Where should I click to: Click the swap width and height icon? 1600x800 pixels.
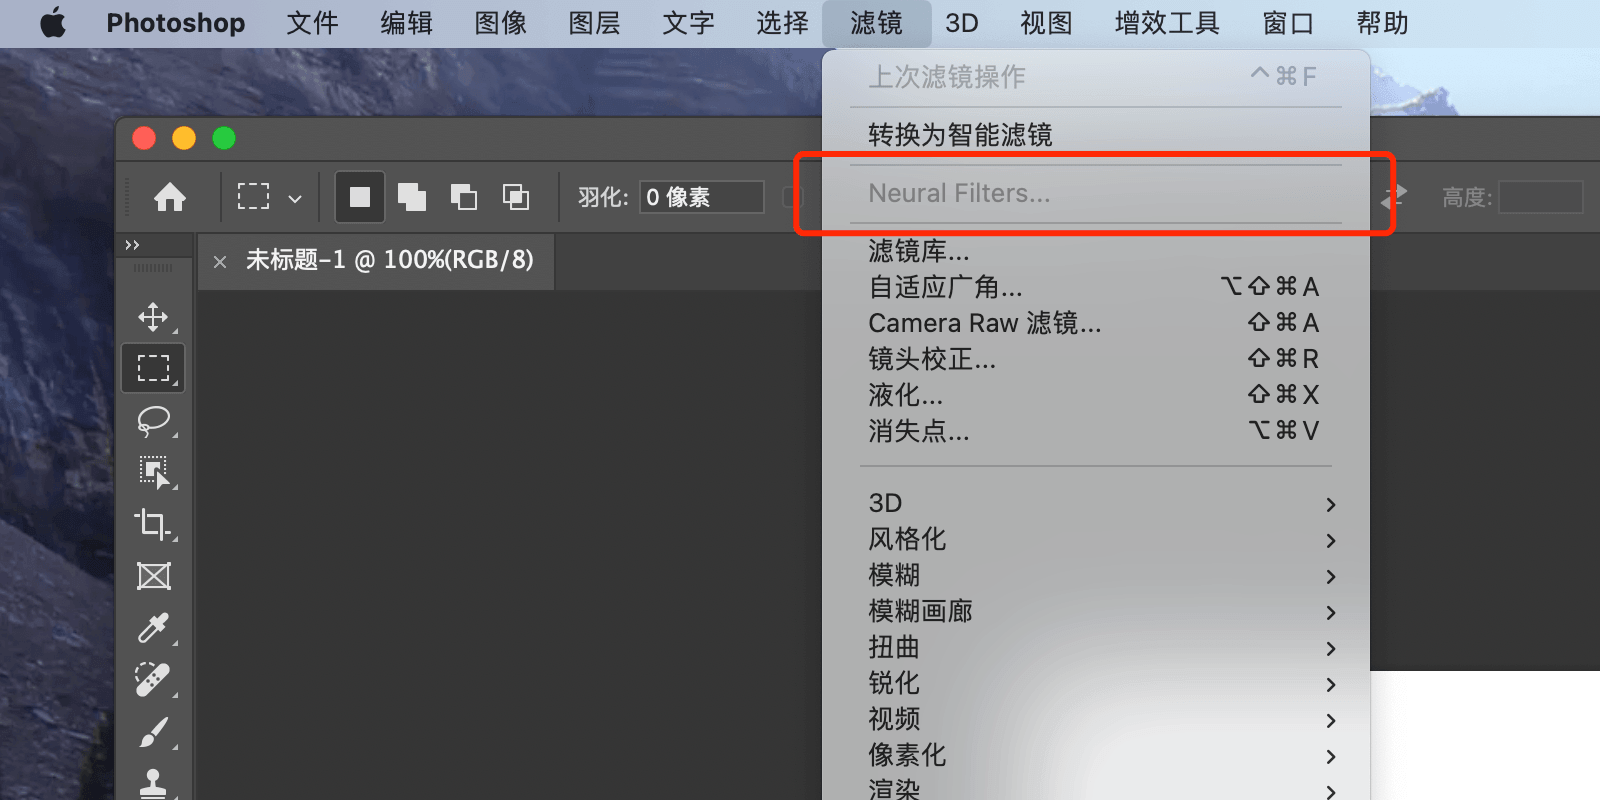1394,197
